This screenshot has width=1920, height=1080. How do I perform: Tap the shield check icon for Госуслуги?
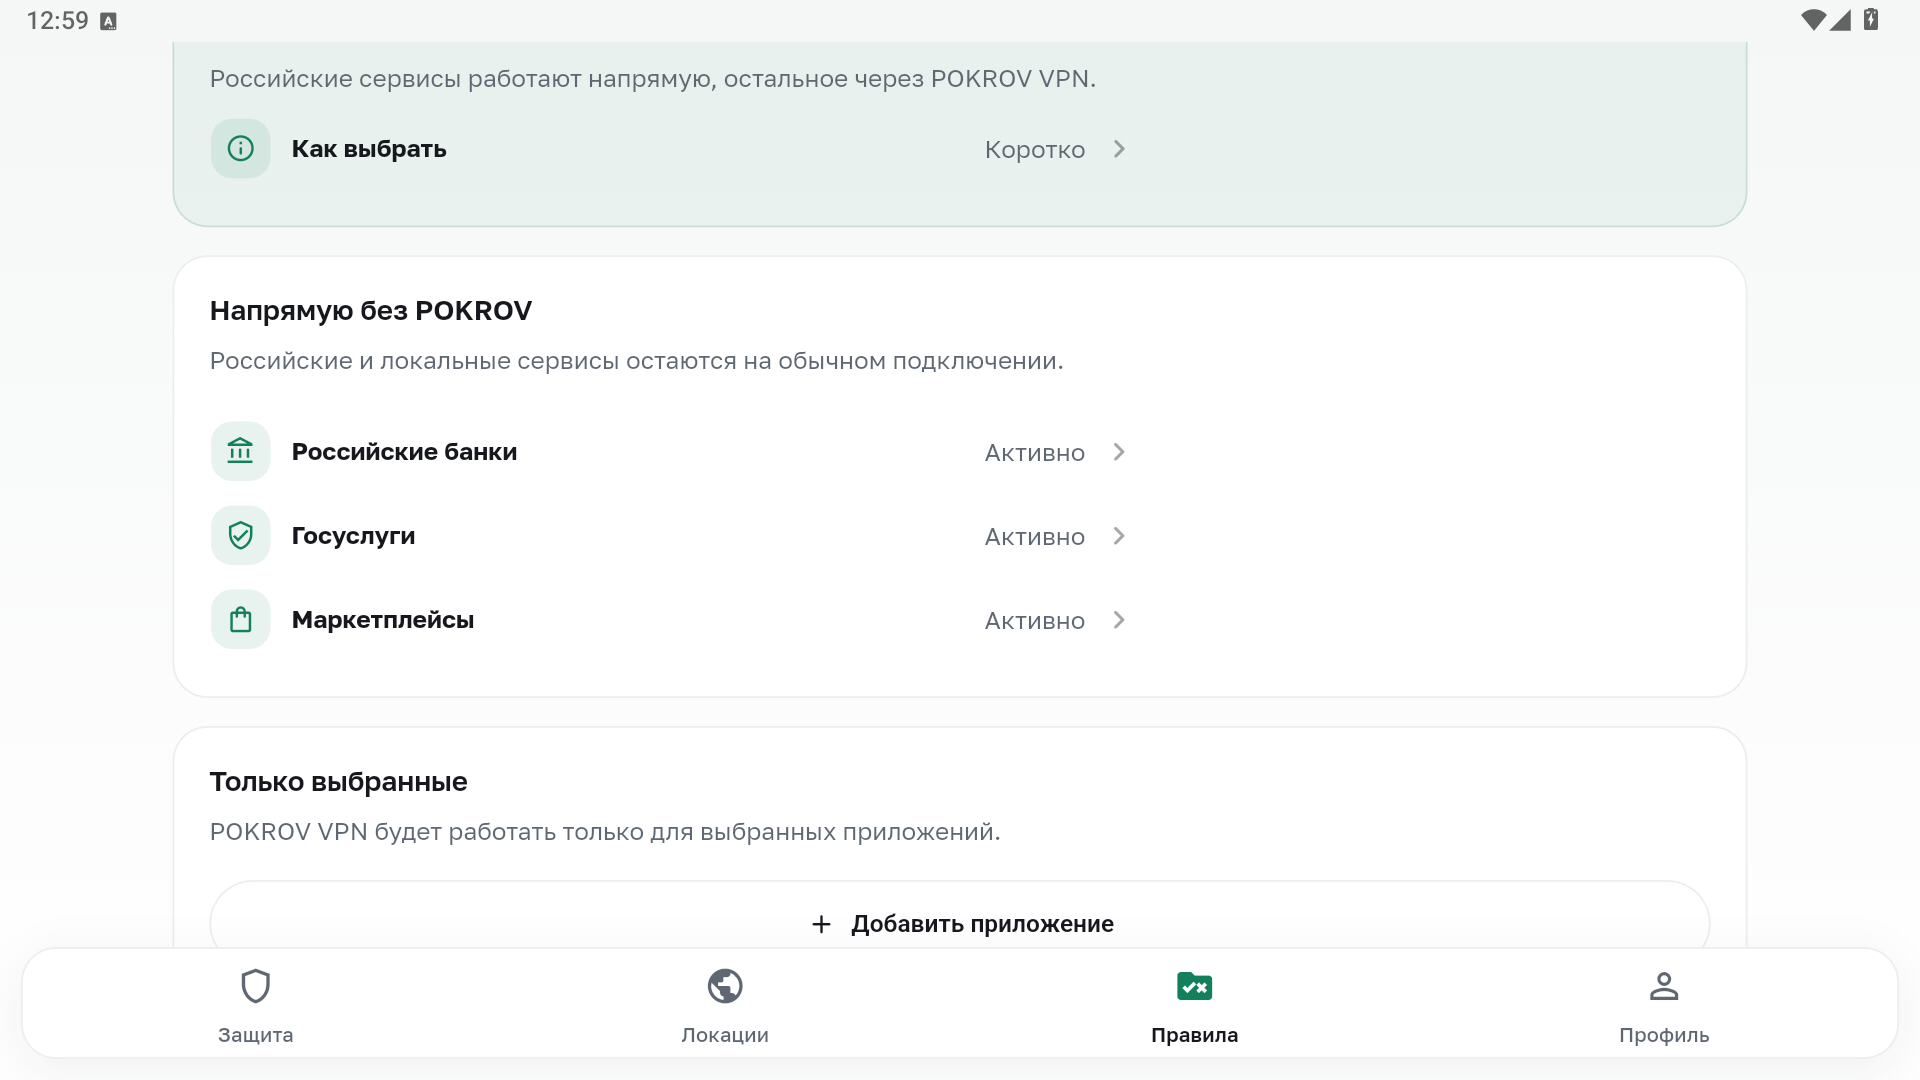[240, 536]
